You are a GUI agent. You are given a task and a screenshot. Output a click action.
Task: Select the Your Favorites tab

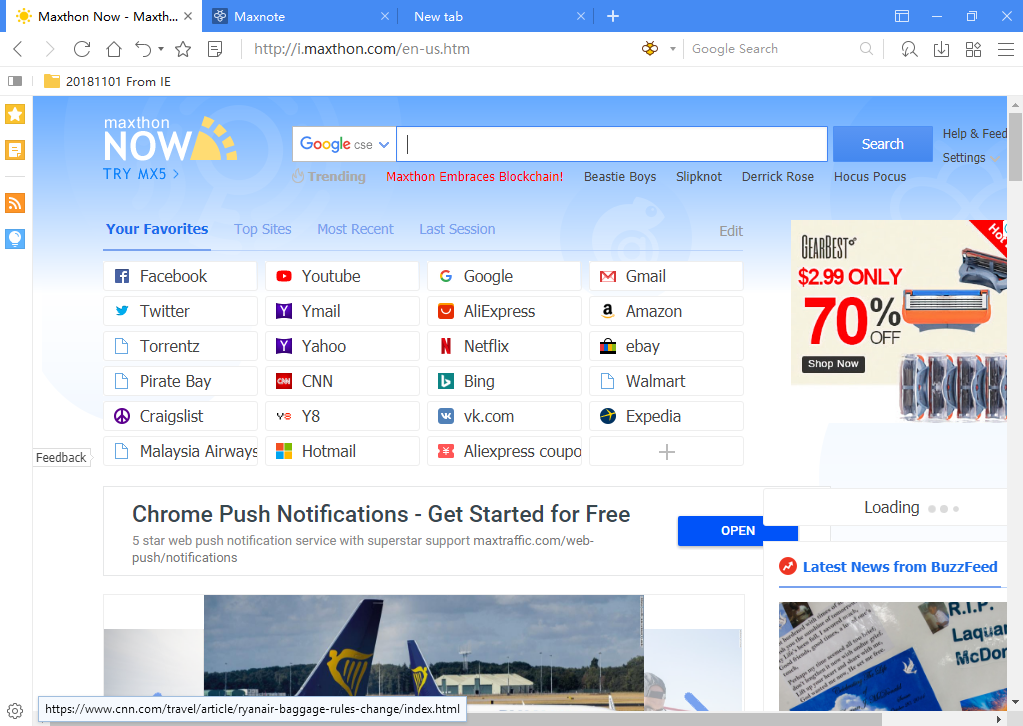pos(157,230)
